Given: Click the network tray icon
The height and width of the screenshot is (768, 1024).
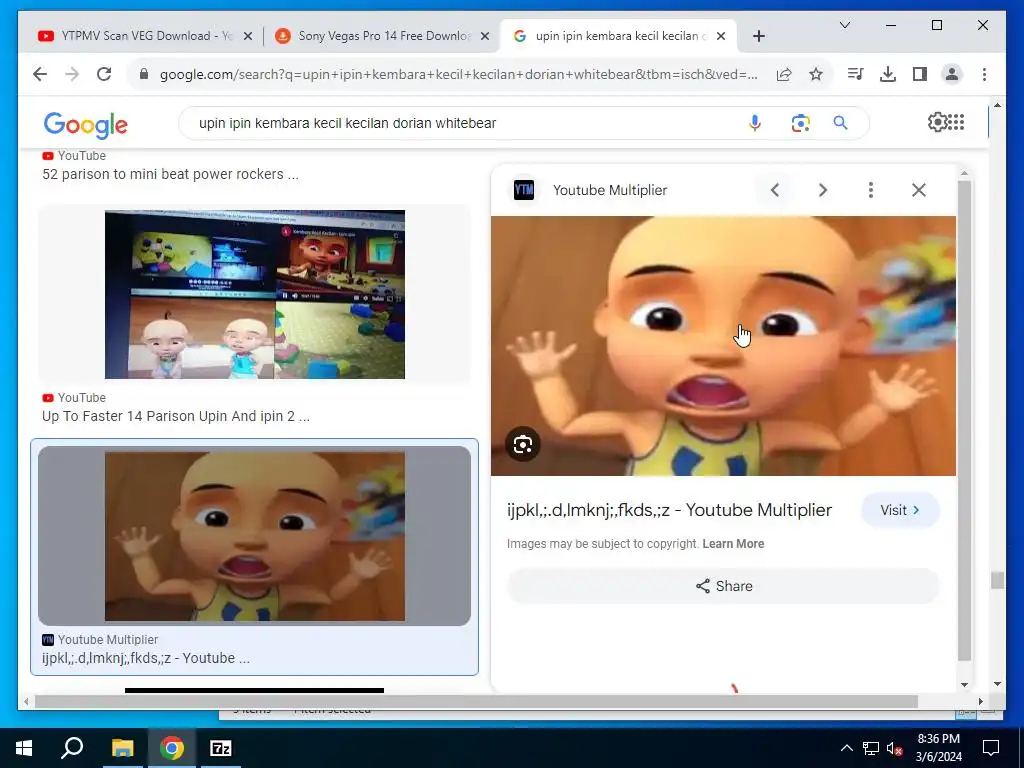Looking at the screenshot, I should (871, 748).
